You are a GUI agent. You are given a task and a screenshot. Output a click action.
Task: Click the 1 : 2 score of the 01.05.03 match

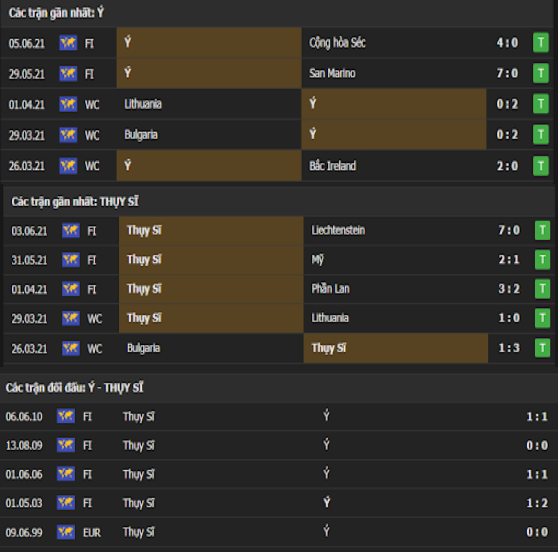tap(537, 503)
